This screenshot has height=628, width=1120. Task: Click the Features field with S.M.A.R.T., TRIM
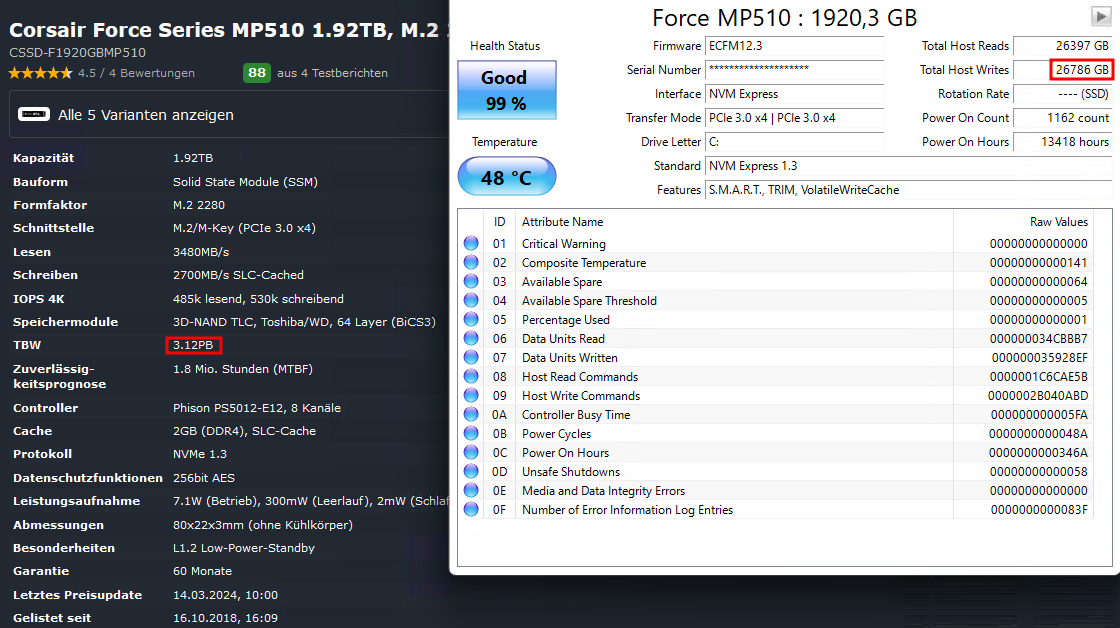[x=909, y=190]
